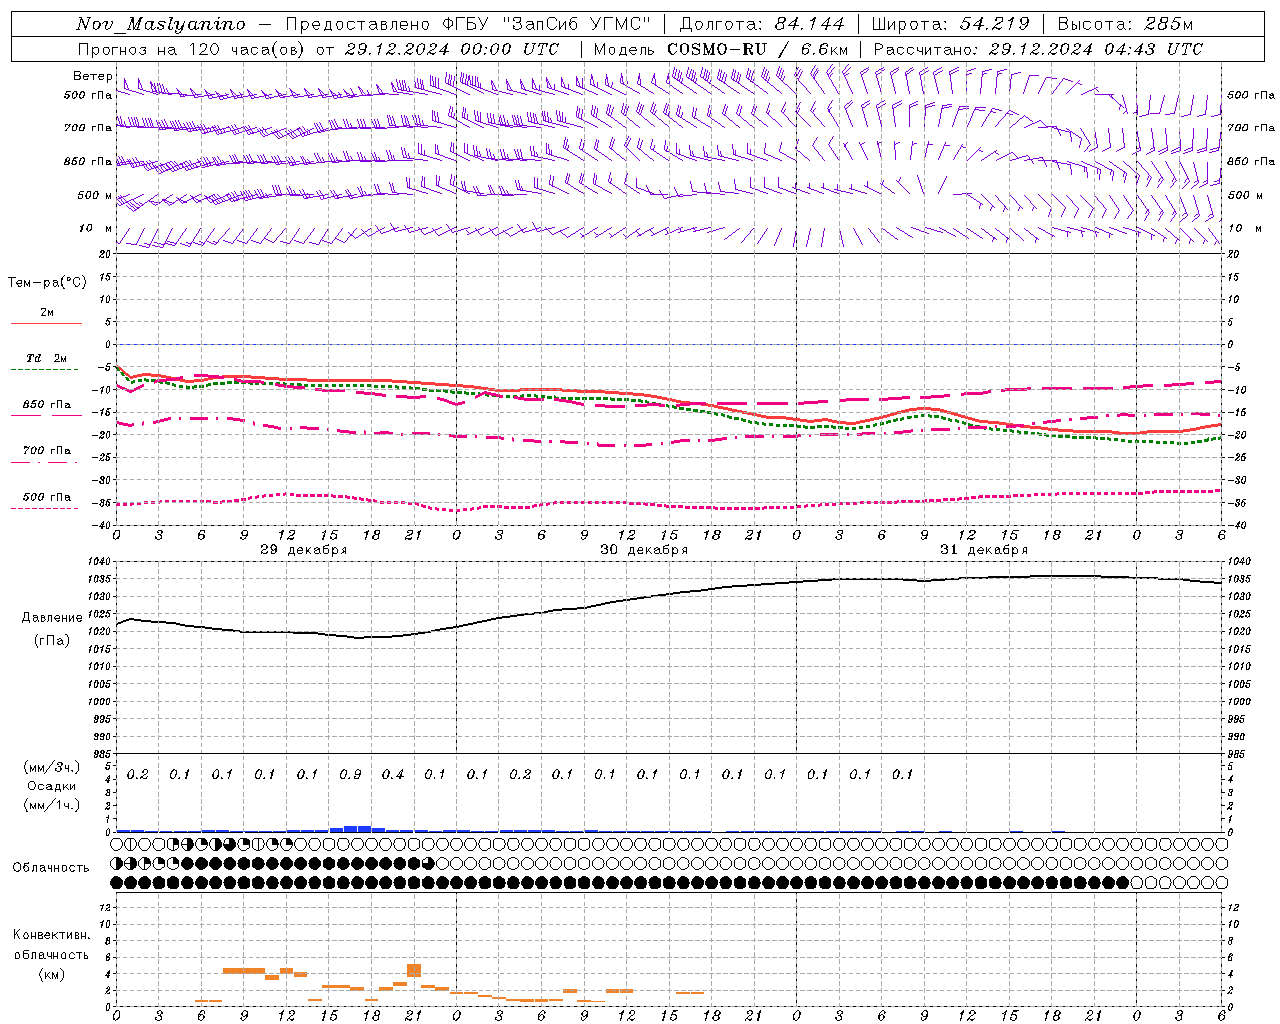Click the (мм/3ч.) units label
The width and height of the screenshot is (1280, 1024).
coord(51,767)
